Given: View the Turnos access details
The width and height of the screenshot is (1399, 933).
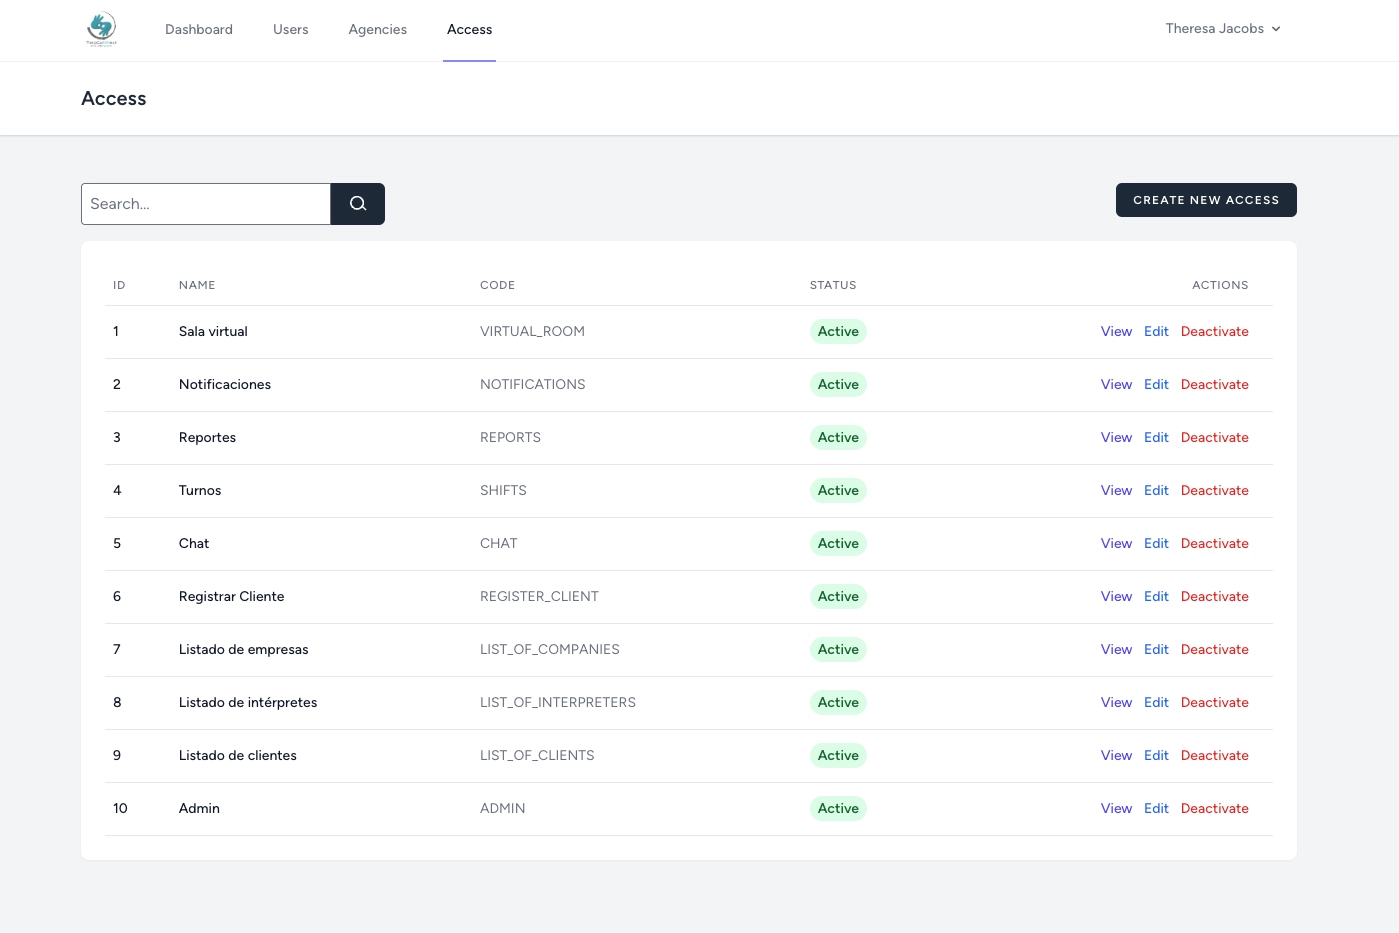Looking at the screenshot, I should click(1116, 491).
